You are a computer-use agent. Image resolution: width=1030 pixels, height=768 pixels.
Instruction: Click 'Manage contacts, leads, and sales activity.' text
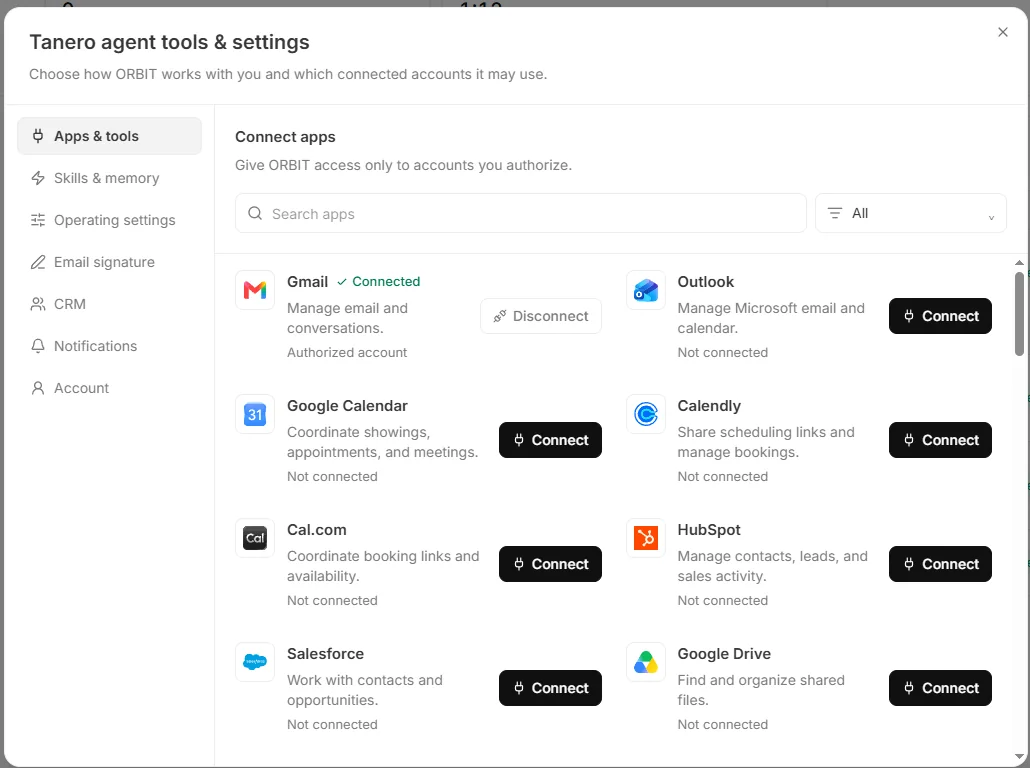772,566
